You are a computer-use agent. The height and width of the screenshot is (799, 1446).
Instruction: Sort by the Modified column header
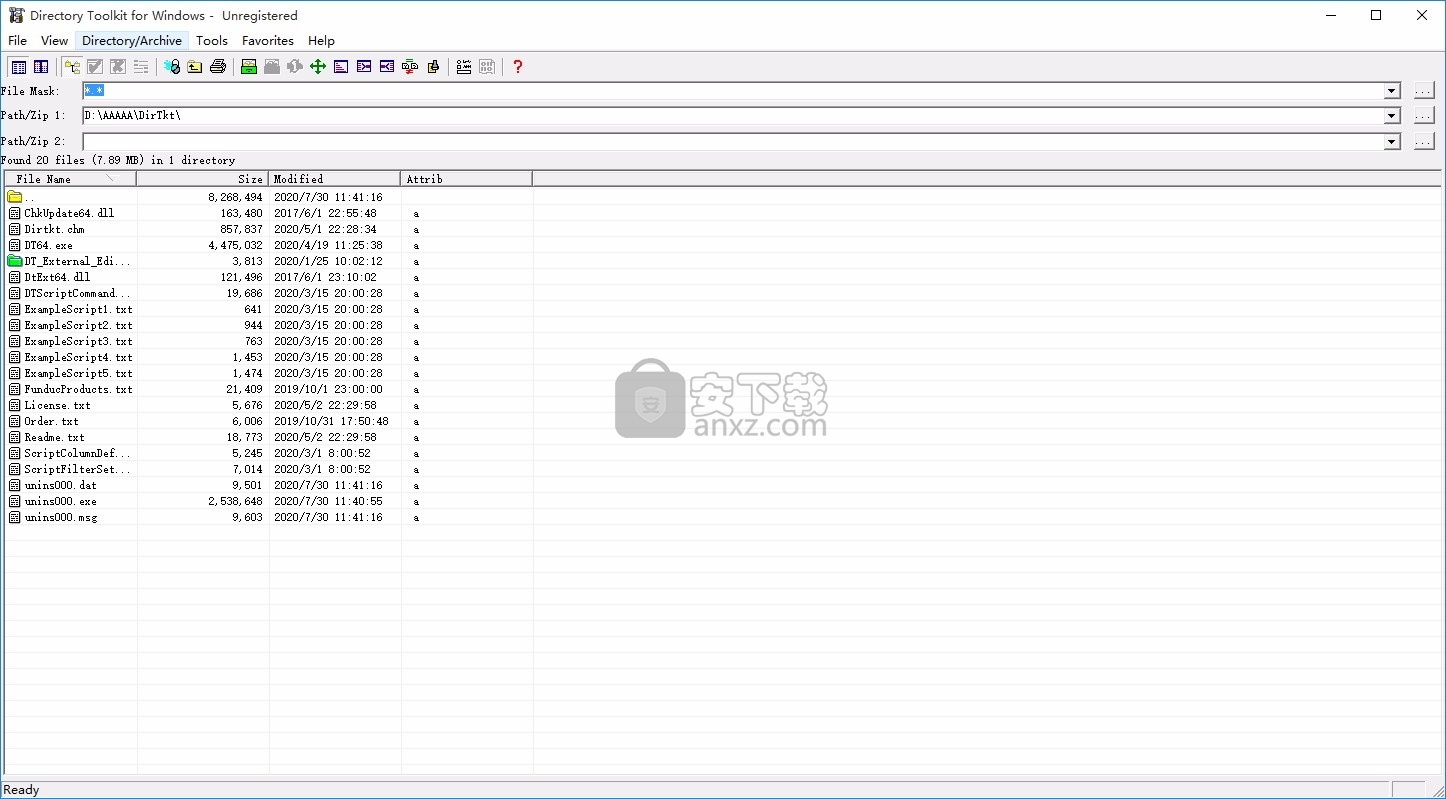click(335, 179)
